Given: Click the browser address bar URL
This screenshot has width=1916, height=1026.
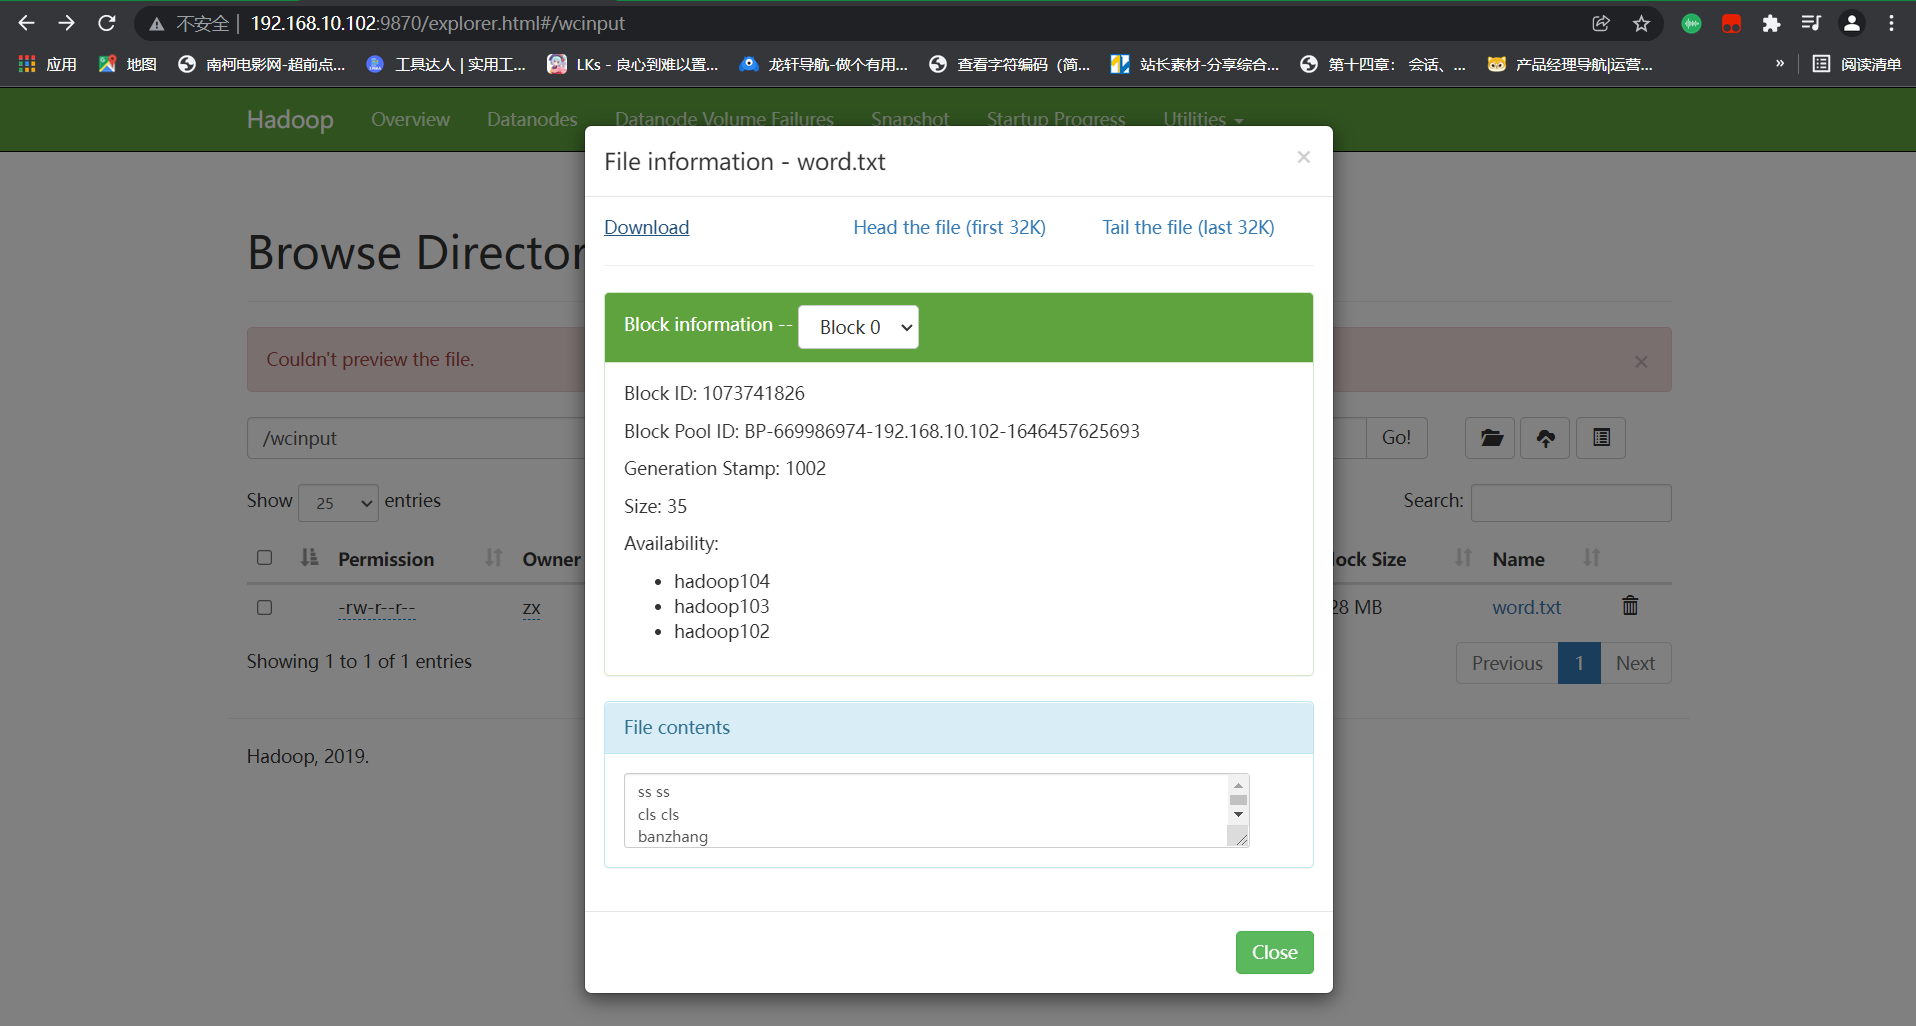Looking at the screenshot, I should 437,23.
